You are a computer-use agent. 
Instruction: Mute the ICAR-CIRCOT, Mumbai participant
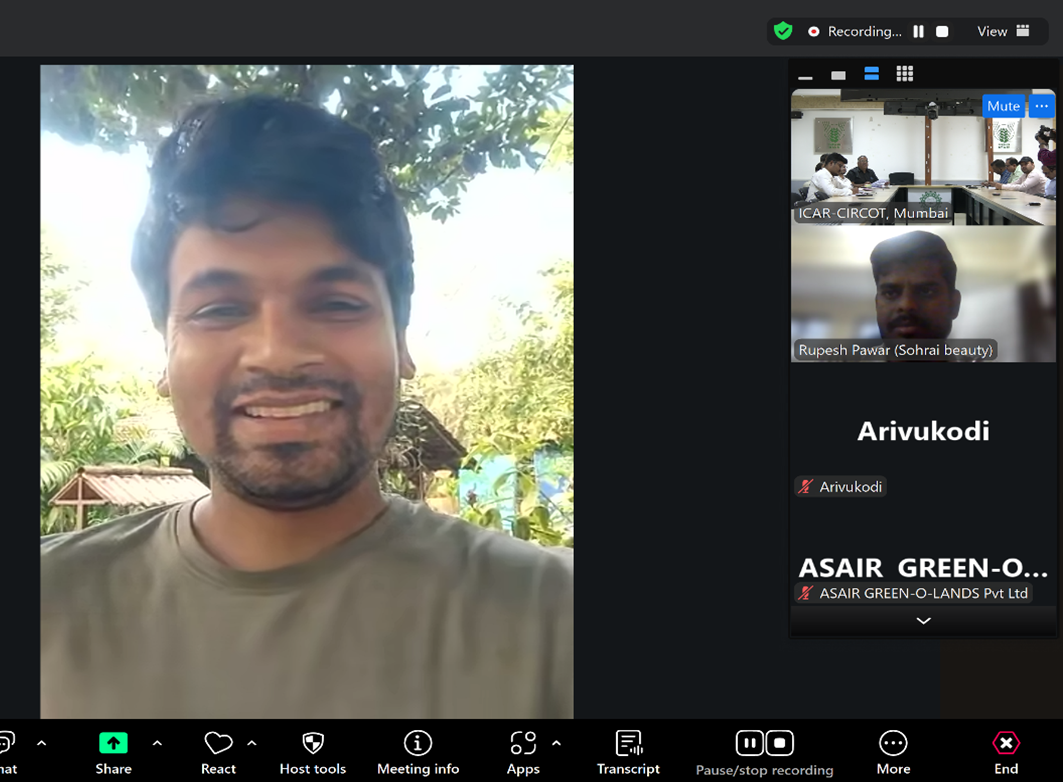tap(1002, 106)
